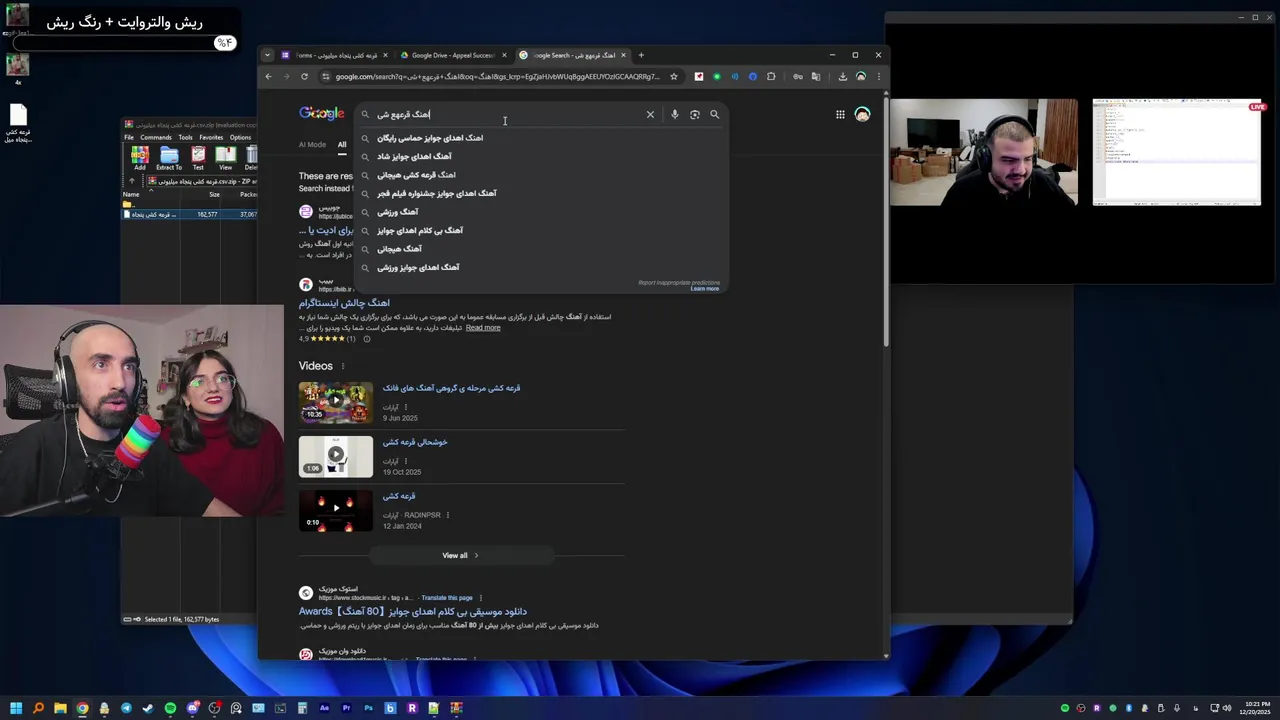Play the 1:06 video thumbnail
Image resolution: width=1280 pixels, height=720 pixels.
click(x=336, y=456)
